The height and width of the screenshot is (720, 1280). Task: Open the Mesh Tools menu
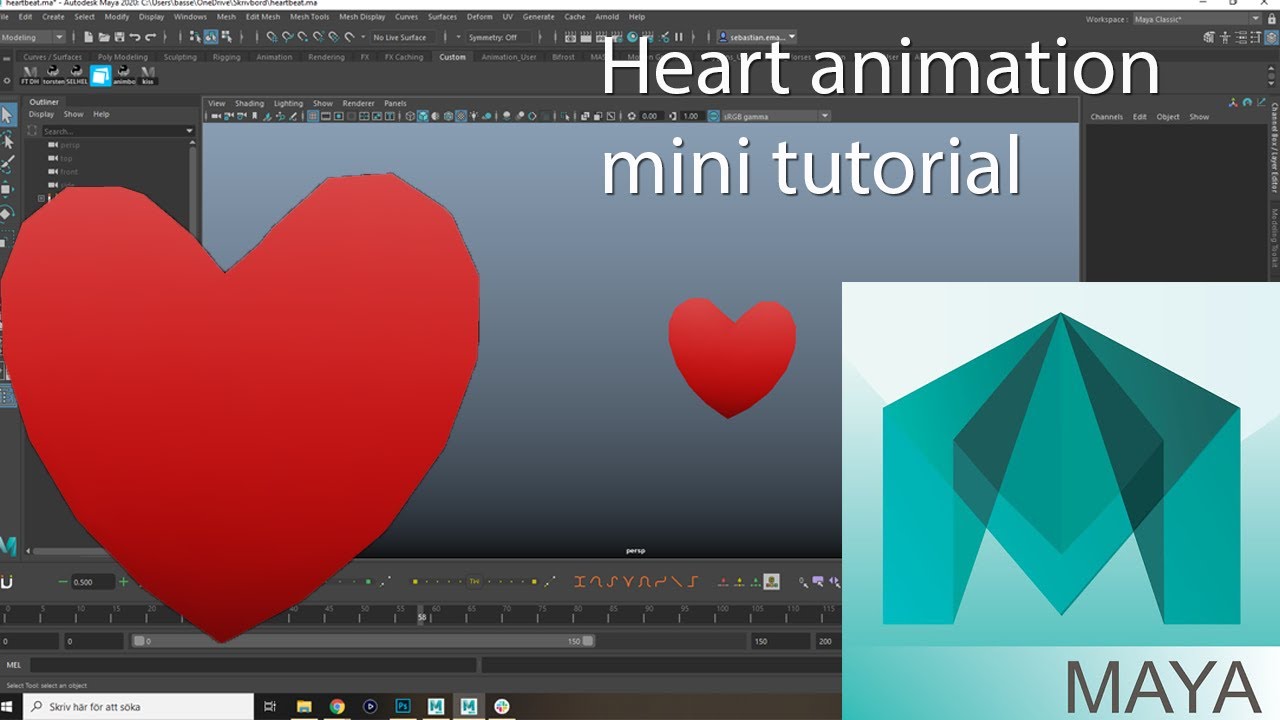click(309, 17)
